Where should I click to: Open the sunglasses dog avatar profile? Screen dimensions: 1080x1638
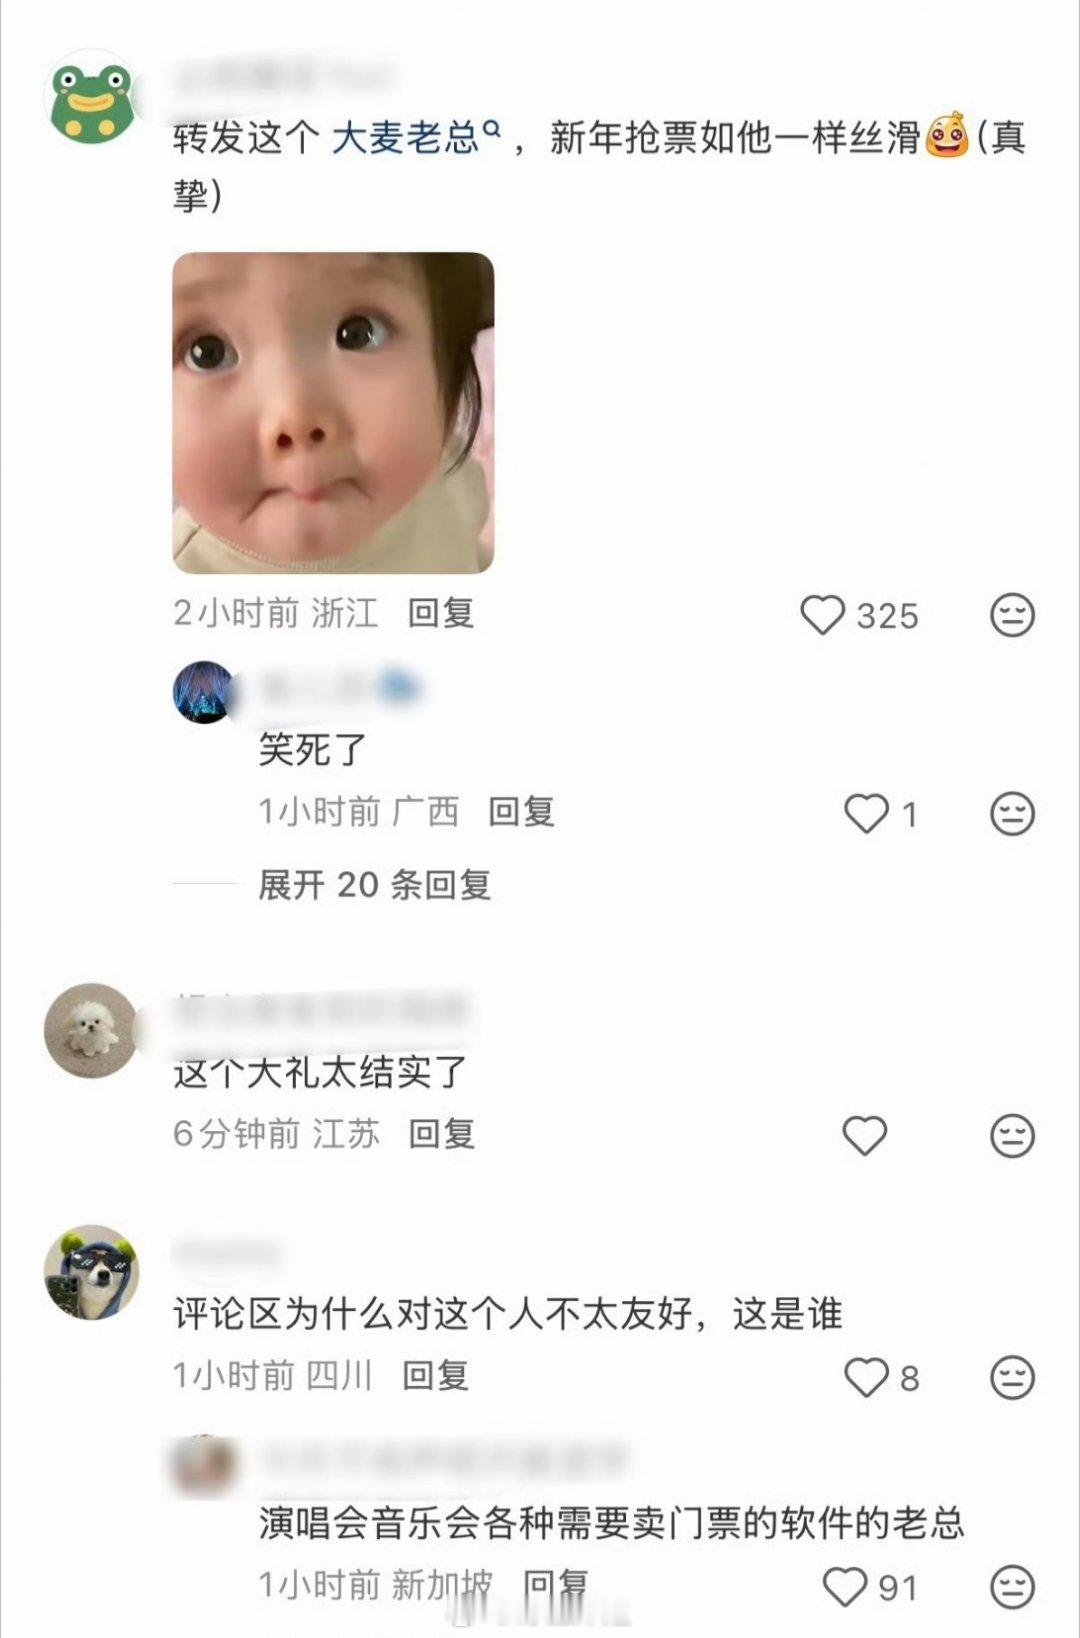(92, 1272)
